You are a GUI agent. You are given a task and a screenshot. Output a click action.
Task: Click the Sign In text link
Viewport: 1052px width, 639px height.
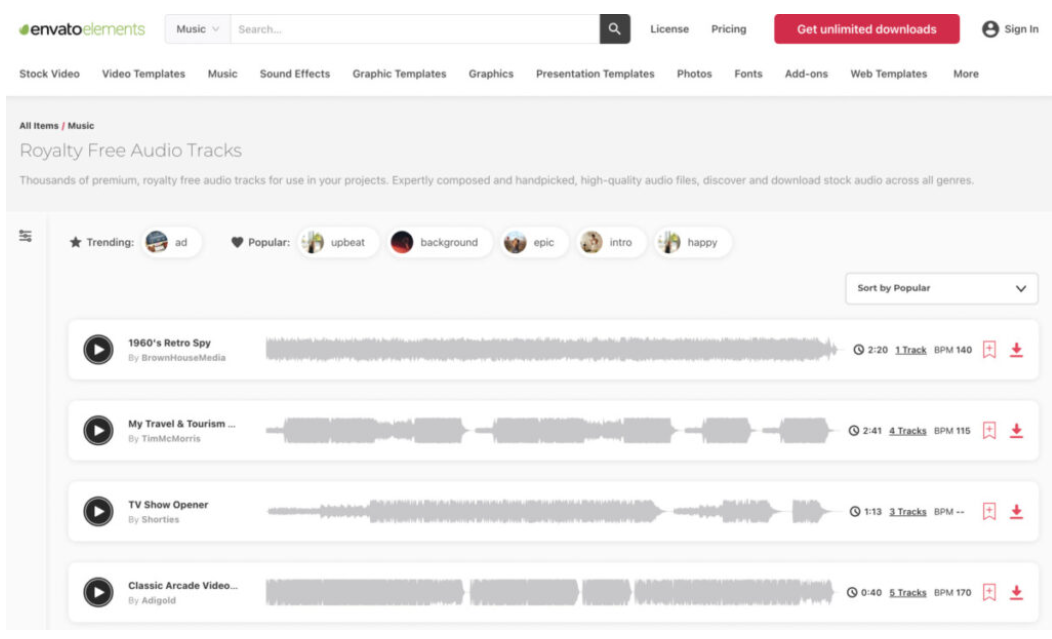(x=1021, y=29)
